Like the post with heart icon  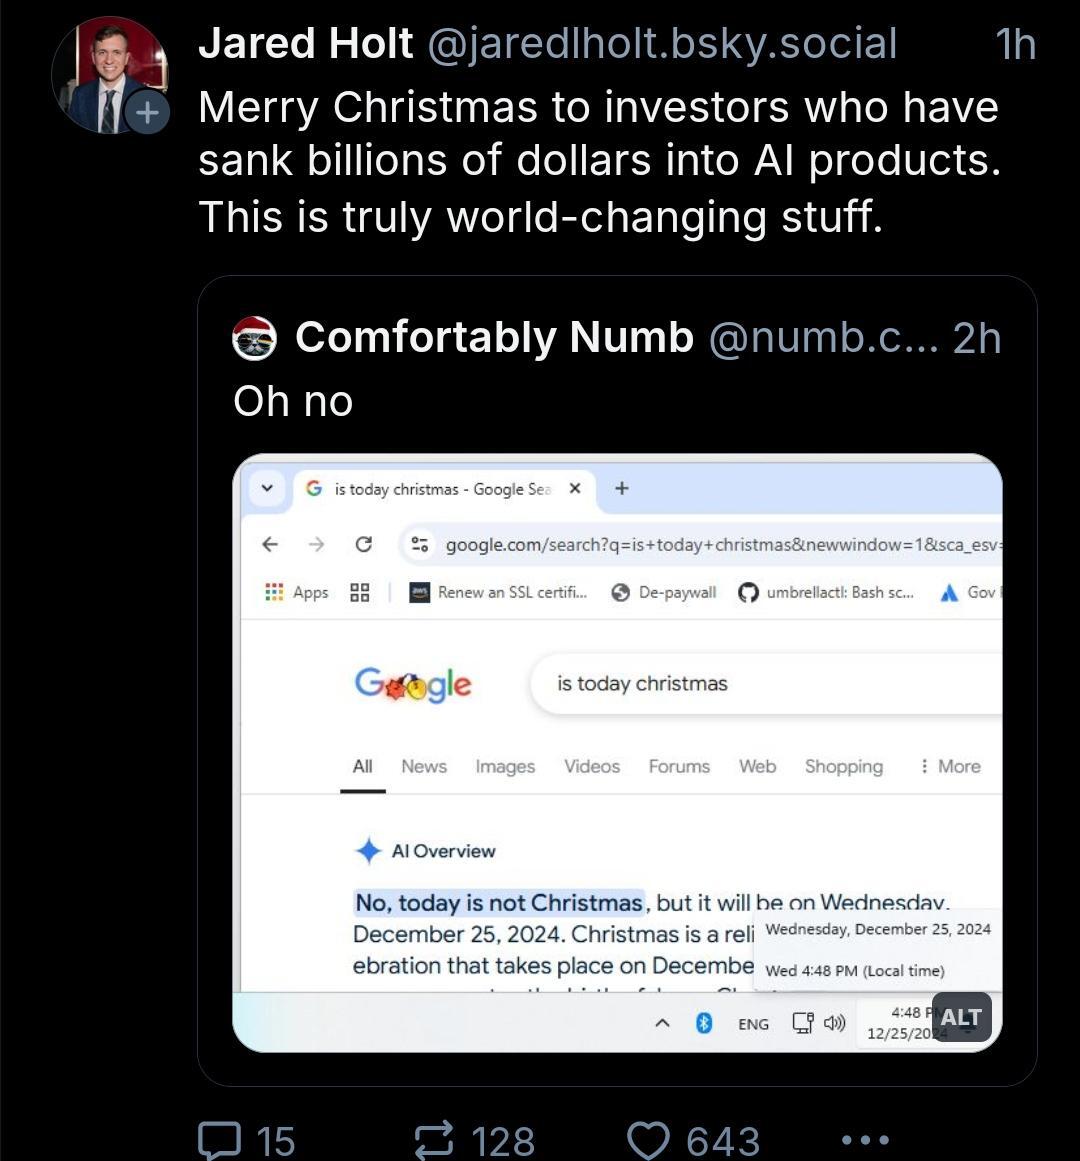pos(648,1139)
